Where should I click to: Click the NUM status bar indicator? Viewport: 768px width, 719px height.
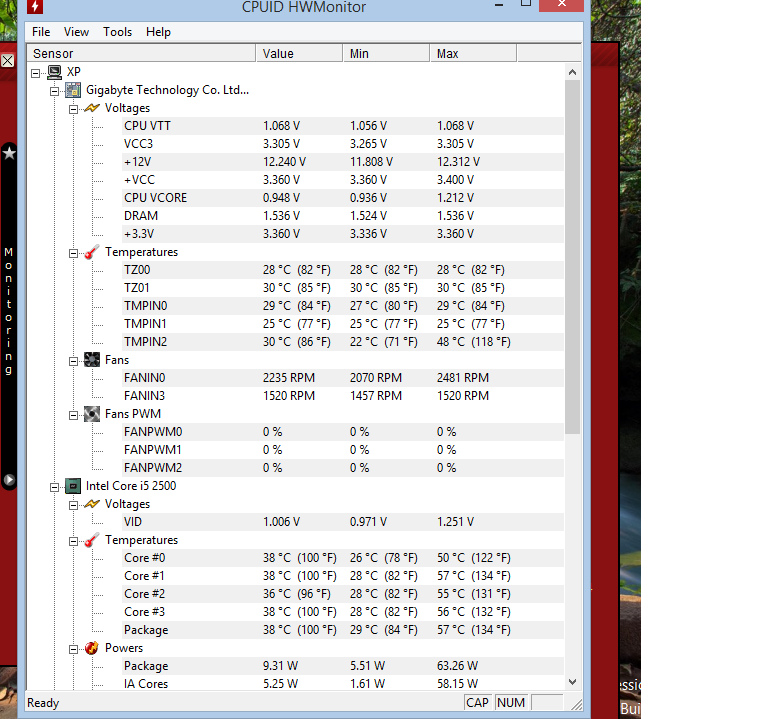pos(511,703)
